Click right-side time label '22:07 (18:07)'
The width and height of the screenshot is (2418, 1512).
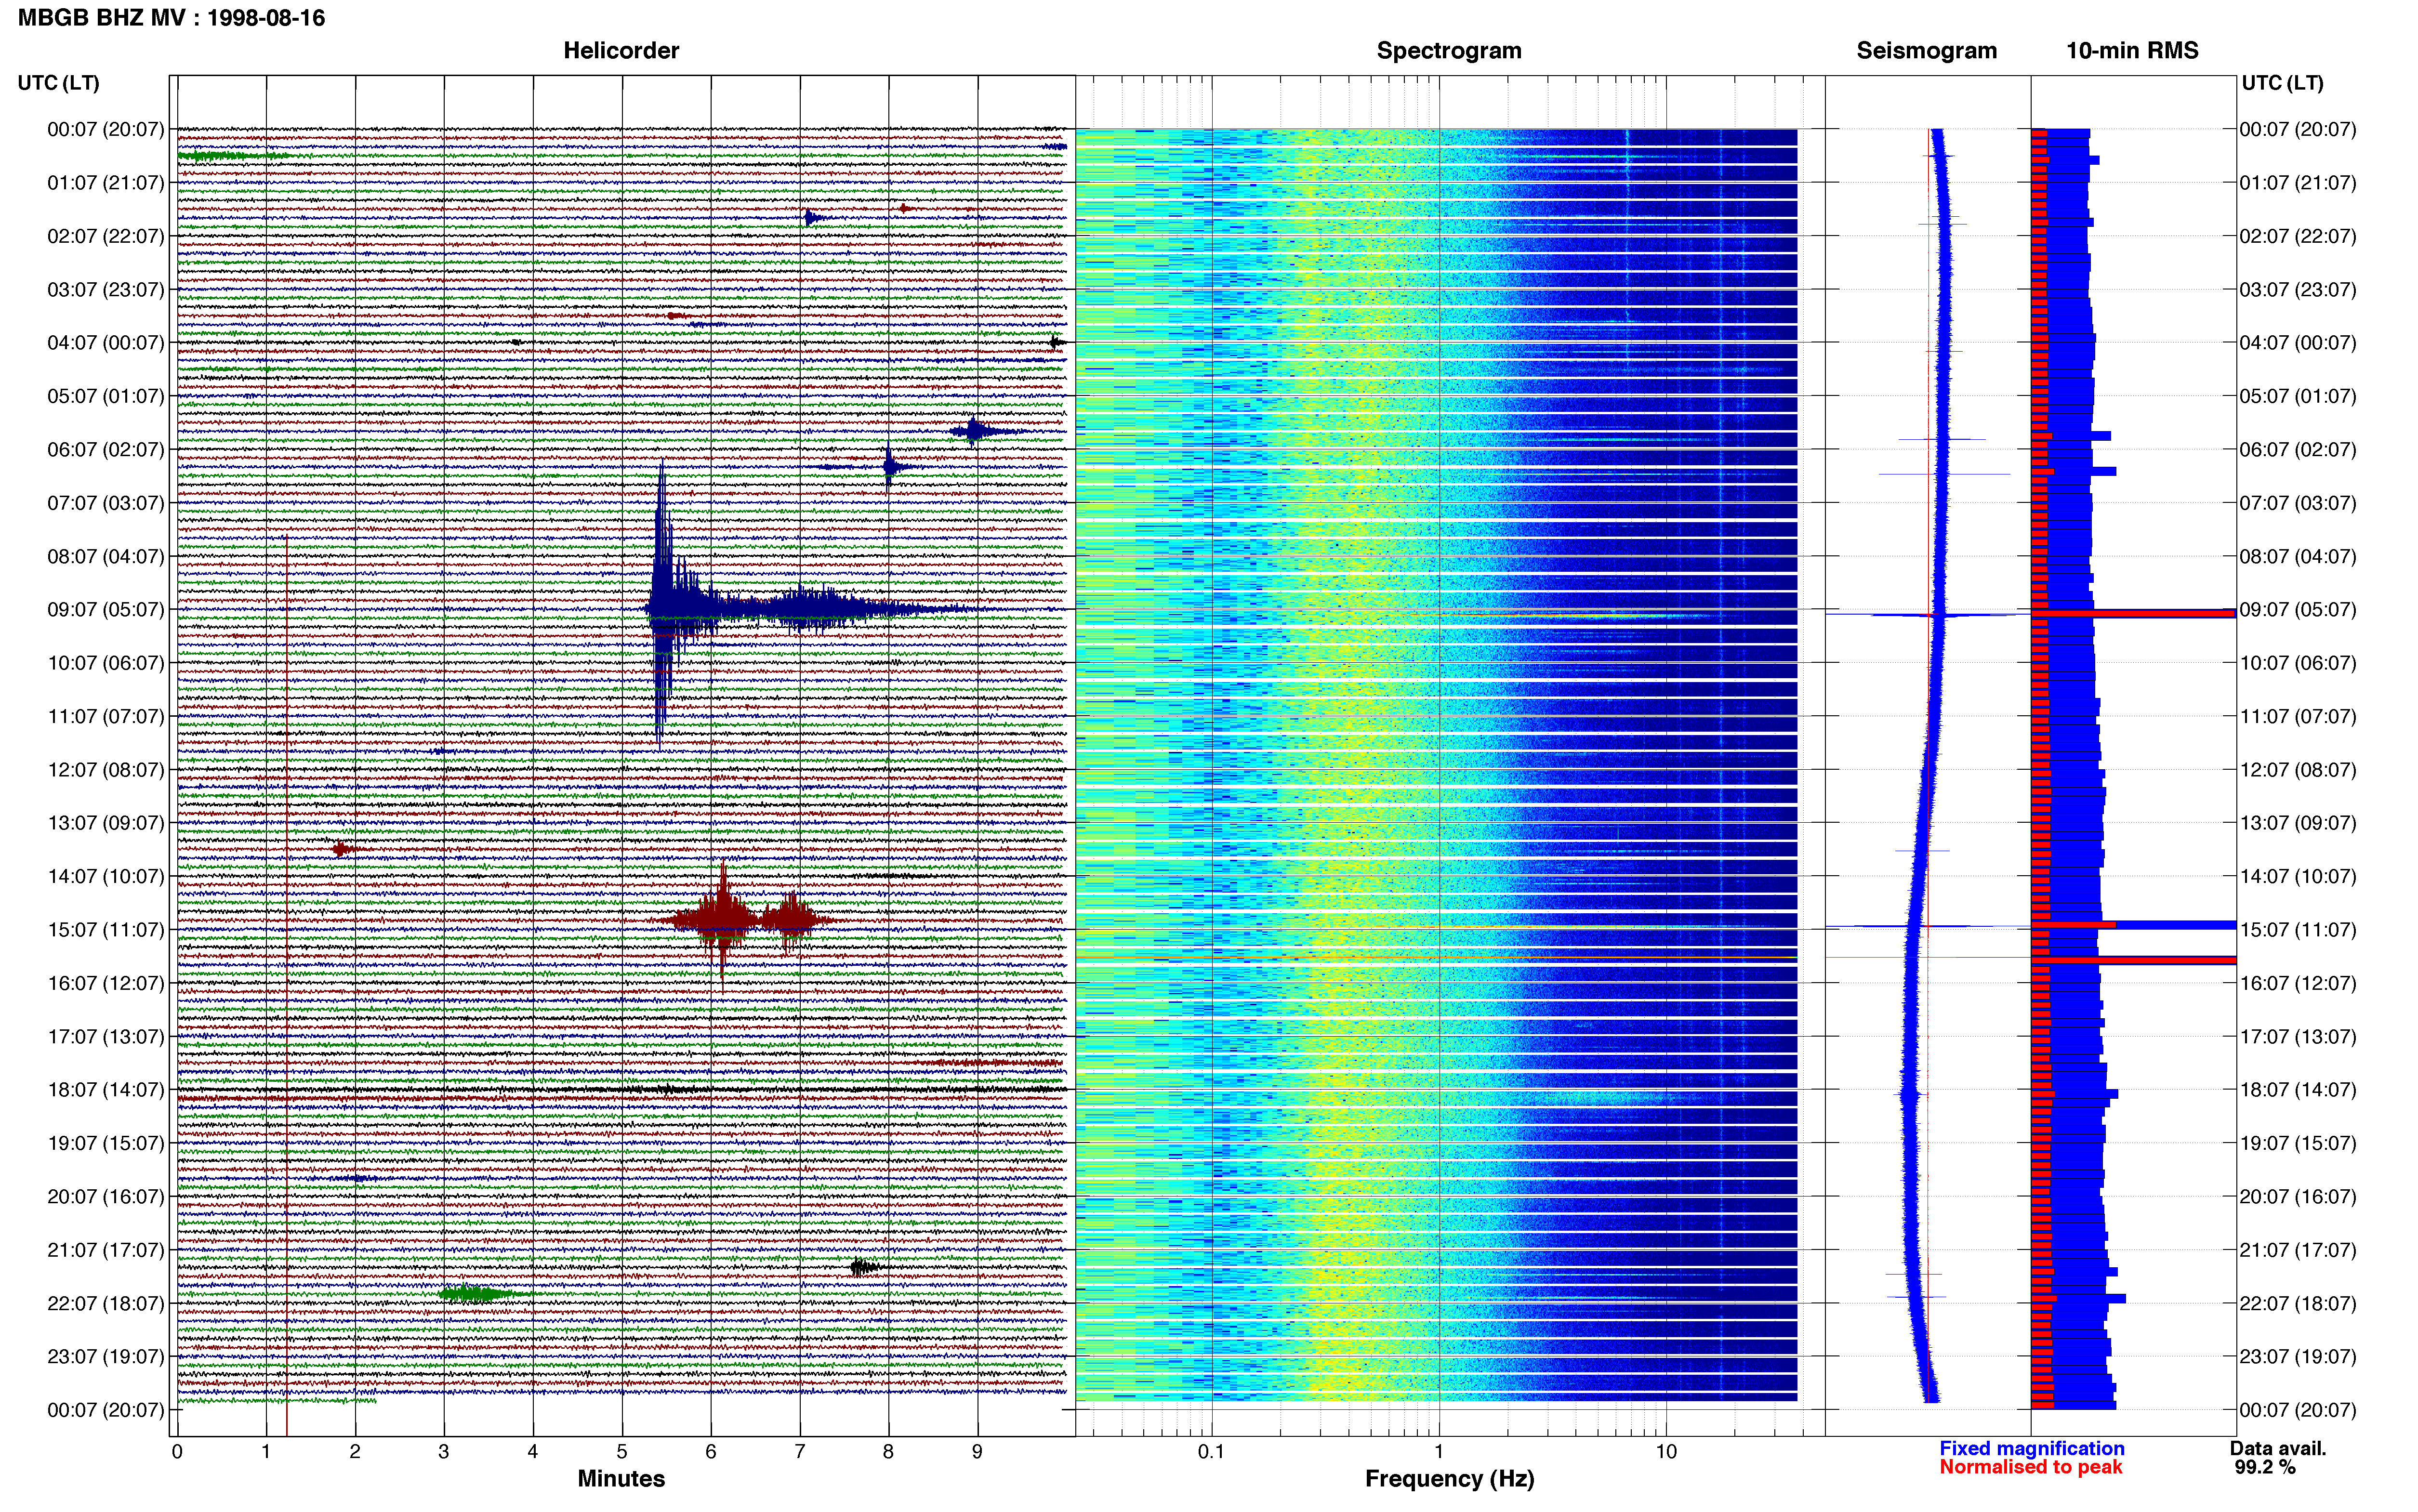point(2298,1304)
